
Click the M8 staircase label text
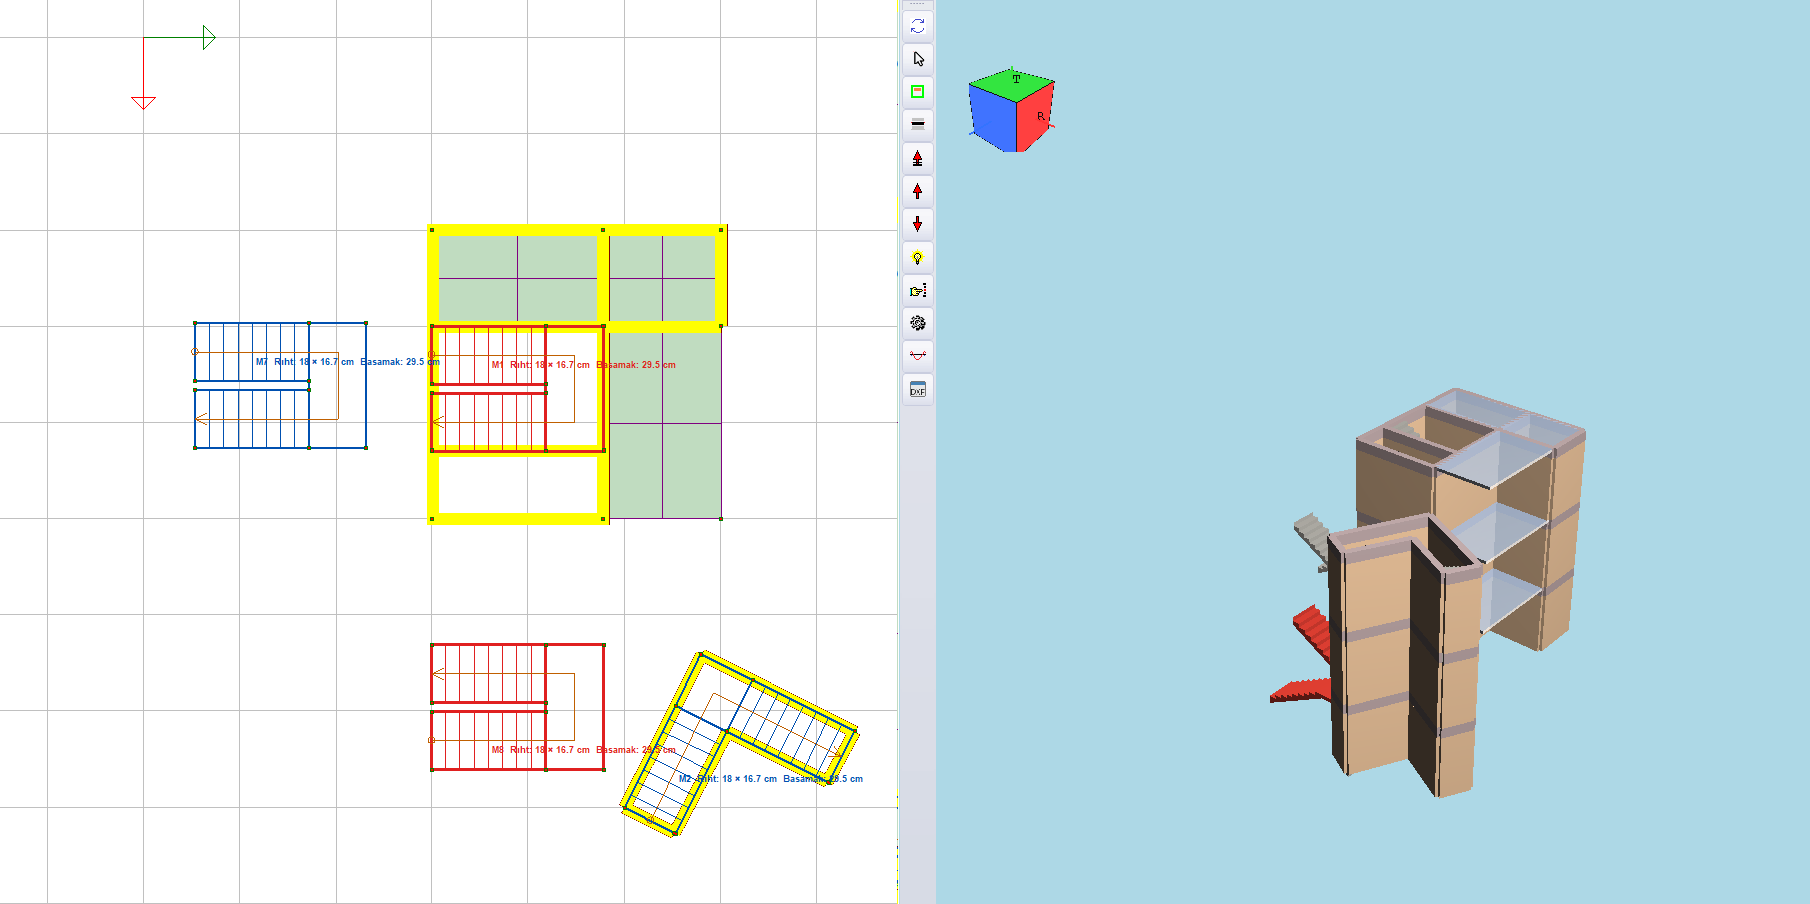pyautogui.click(x=583, y=750)
